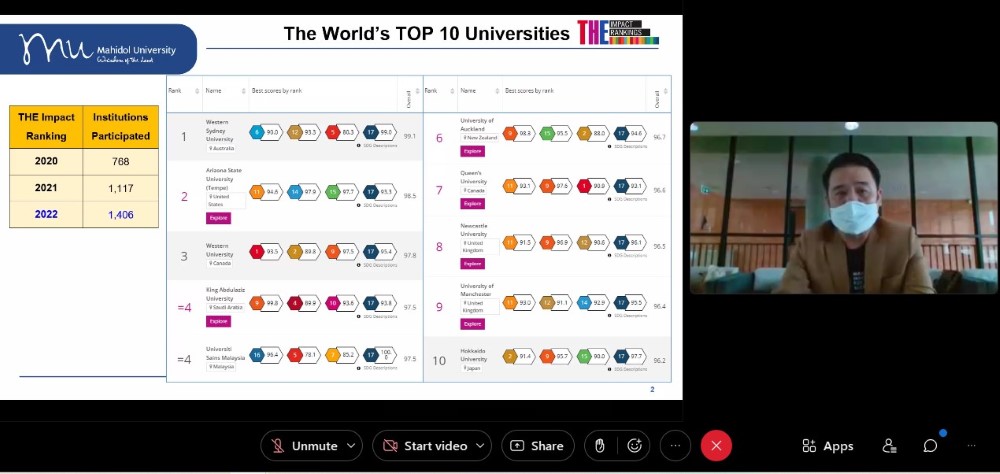Screen dimensions: 1000x474
Task: Open the chat panel
Action: 930,446
